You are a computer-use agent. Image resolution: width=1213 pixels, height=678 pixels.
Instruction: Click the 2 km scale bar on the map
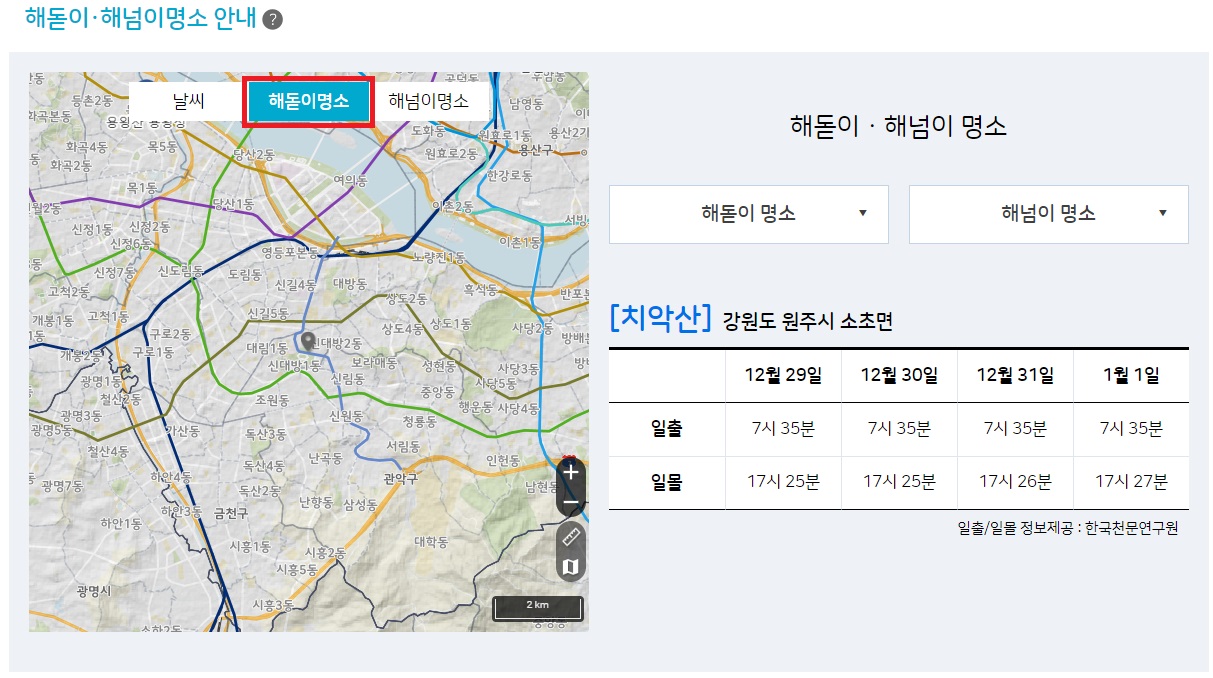[x=539, y=607]
